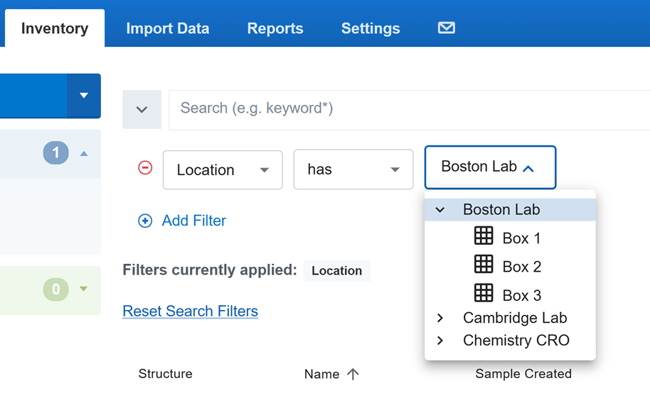Choose Box 2 under Boston Lab

click(522, 267)
